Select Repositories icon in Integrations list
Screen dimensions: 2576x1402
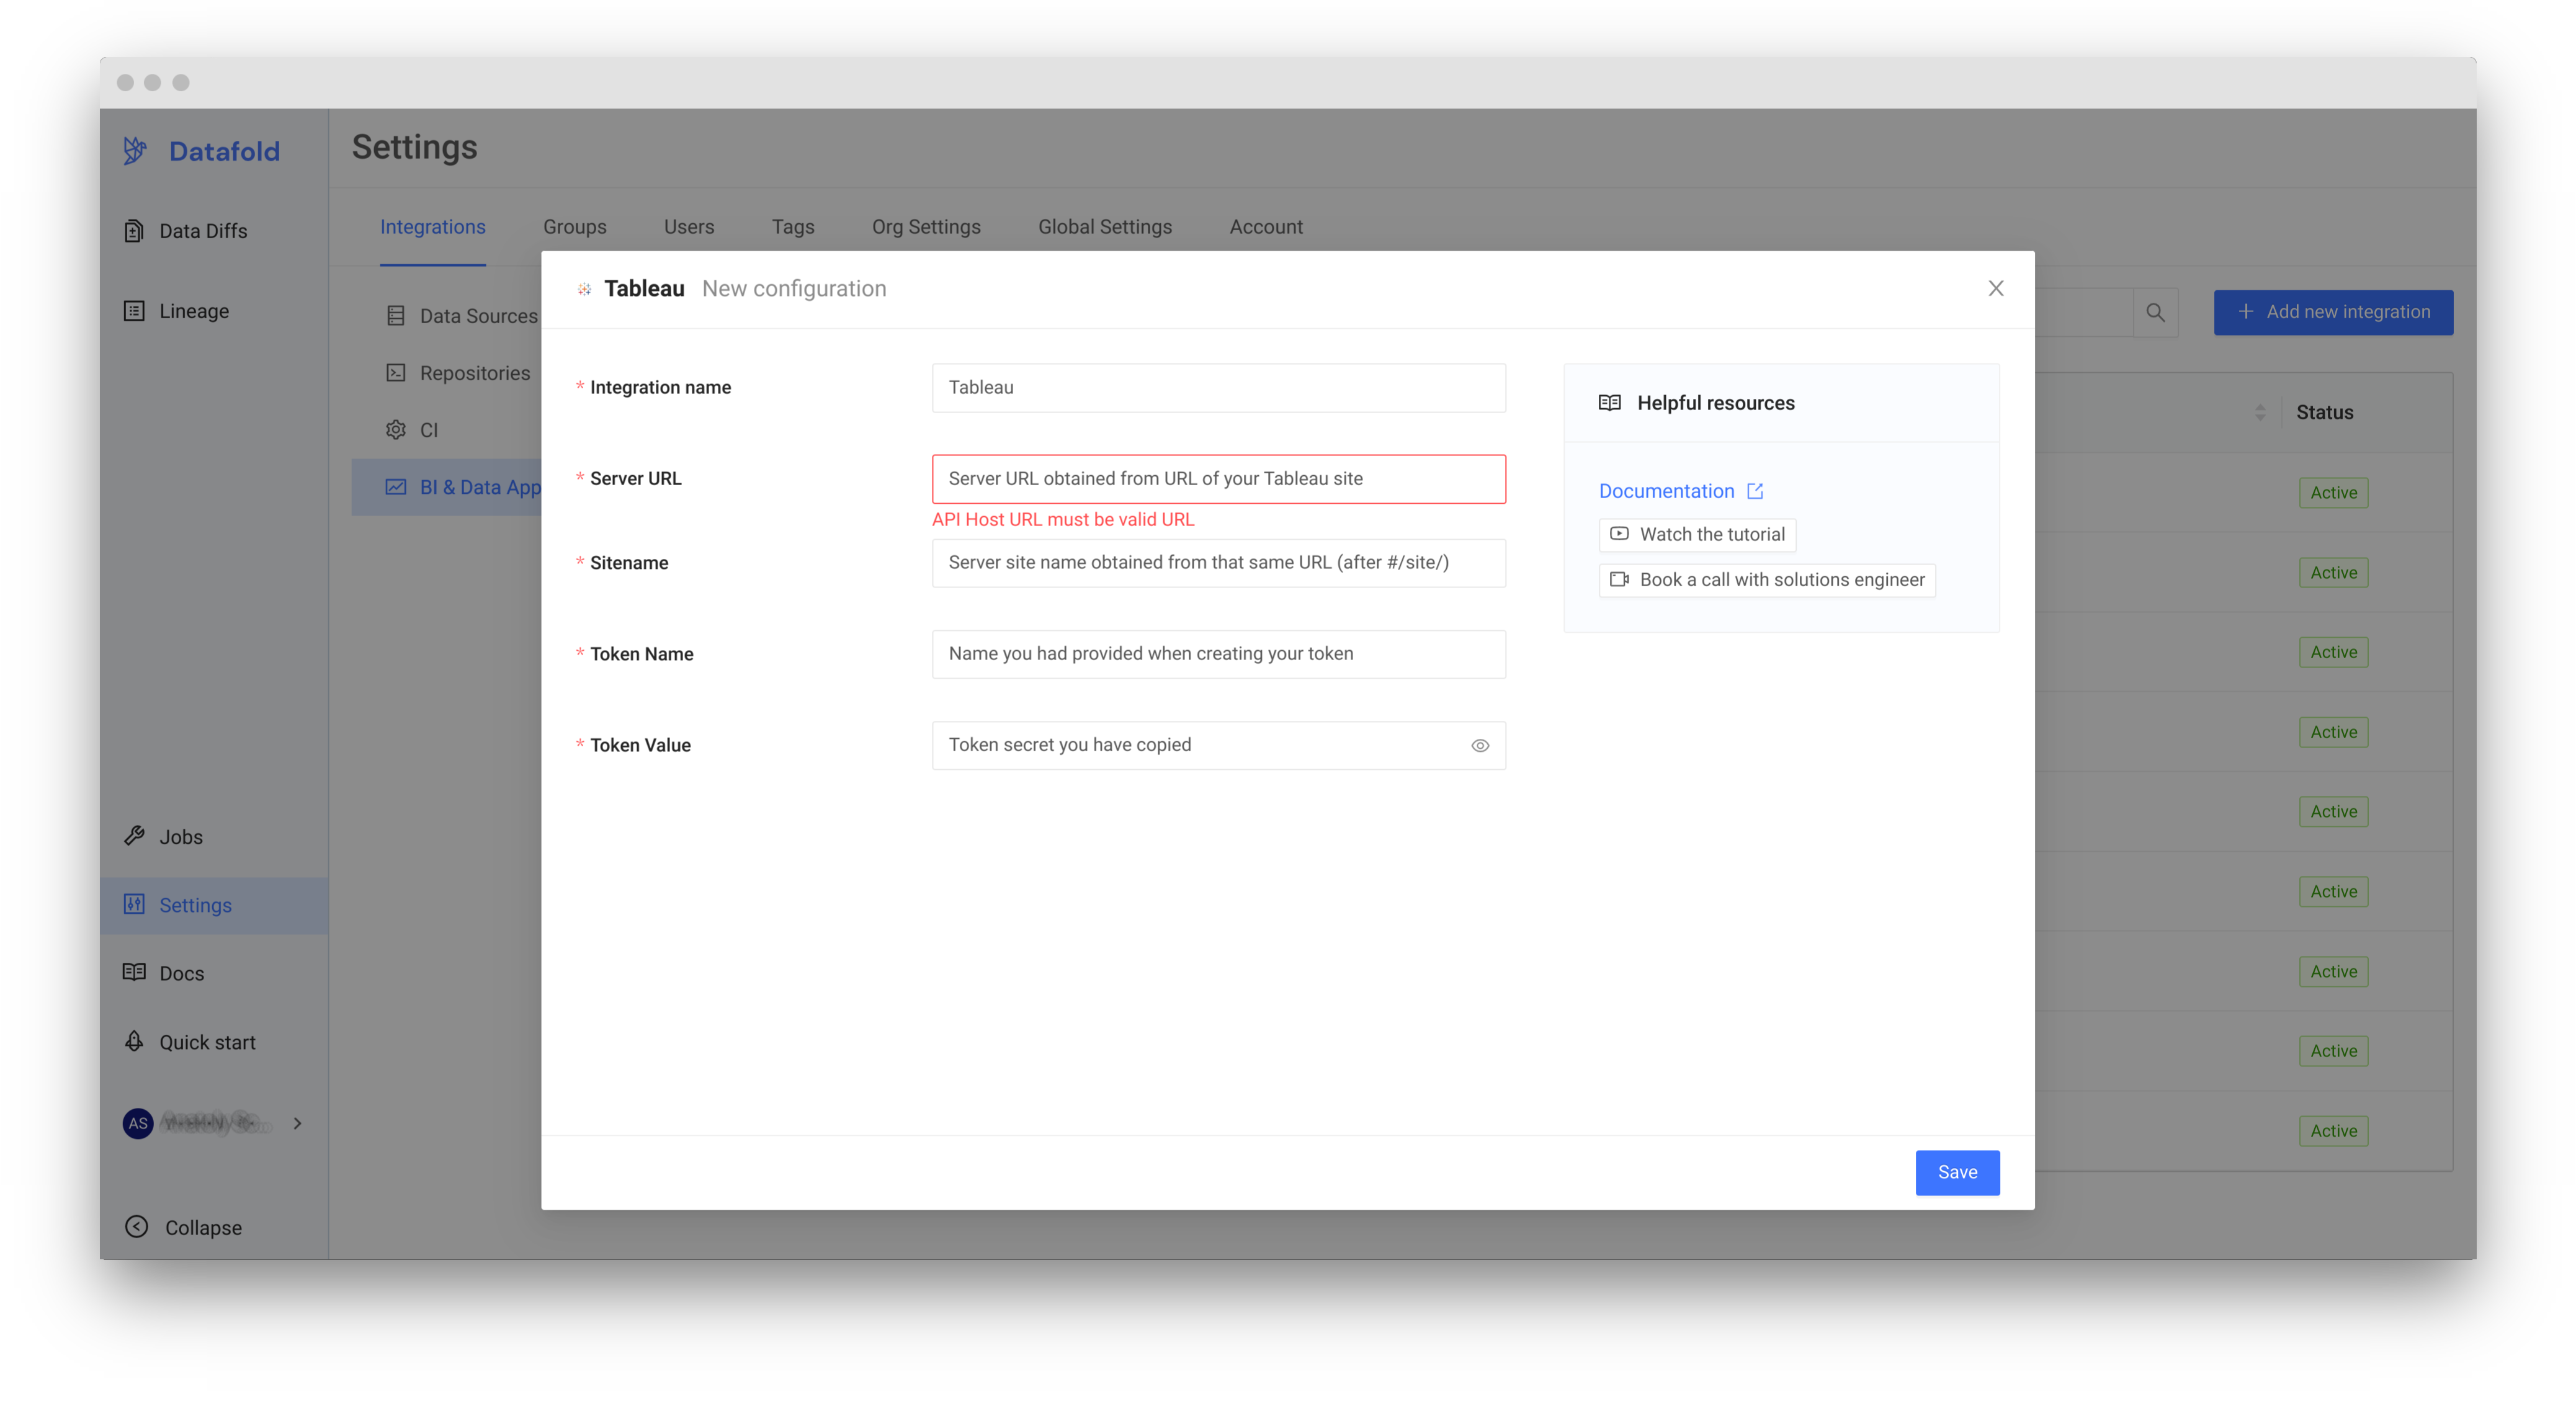point(396,373)
